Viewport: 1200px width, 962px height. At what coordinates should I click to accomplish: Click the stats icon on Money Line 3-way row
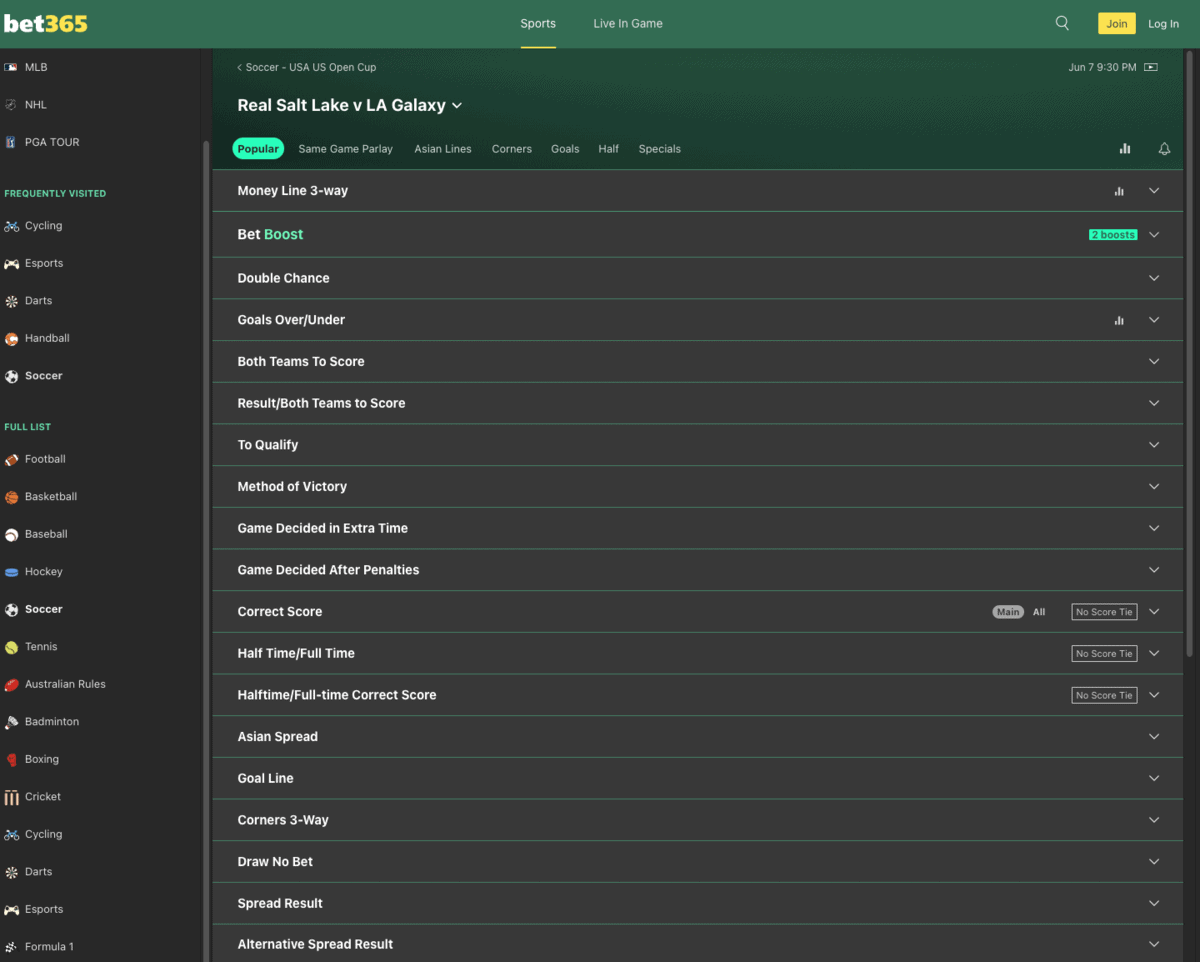pos(1119,191)
